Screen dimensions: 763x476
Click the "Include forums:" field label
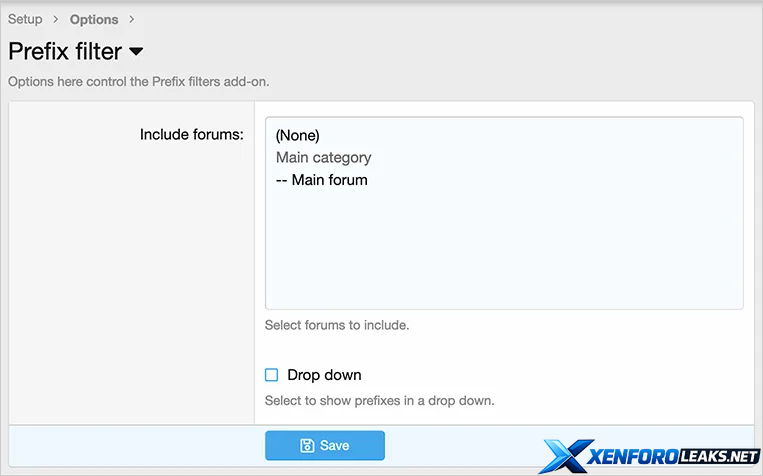[191, 134]
